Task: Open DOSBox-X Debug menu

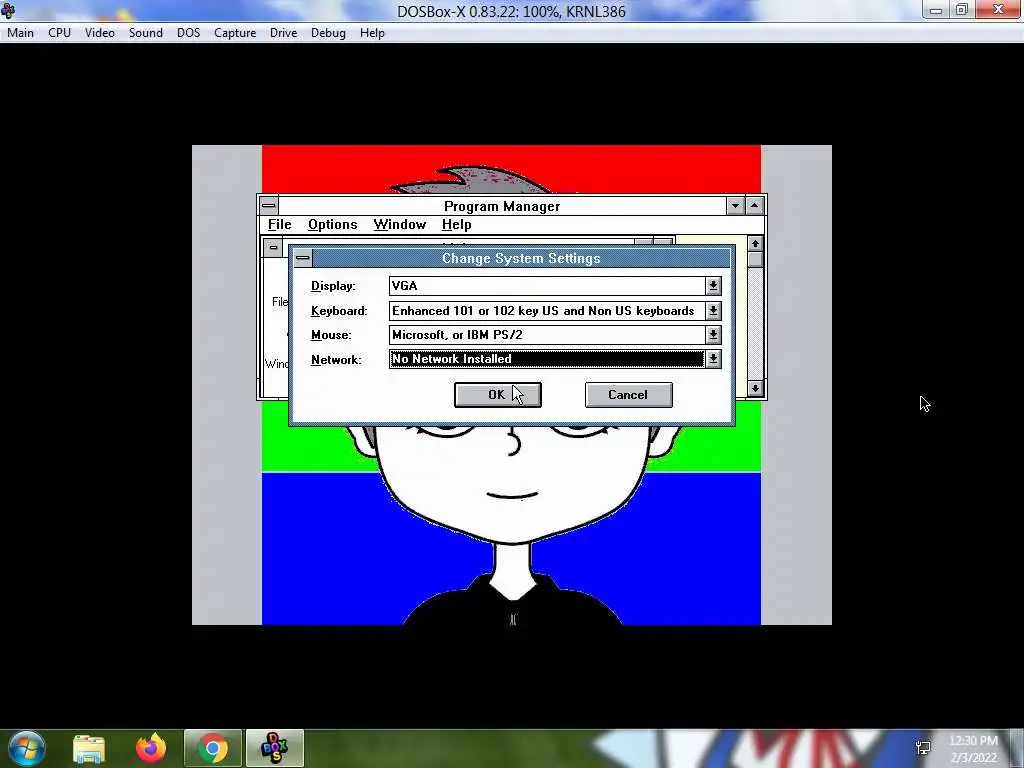Action: click(x=328, y=33)
